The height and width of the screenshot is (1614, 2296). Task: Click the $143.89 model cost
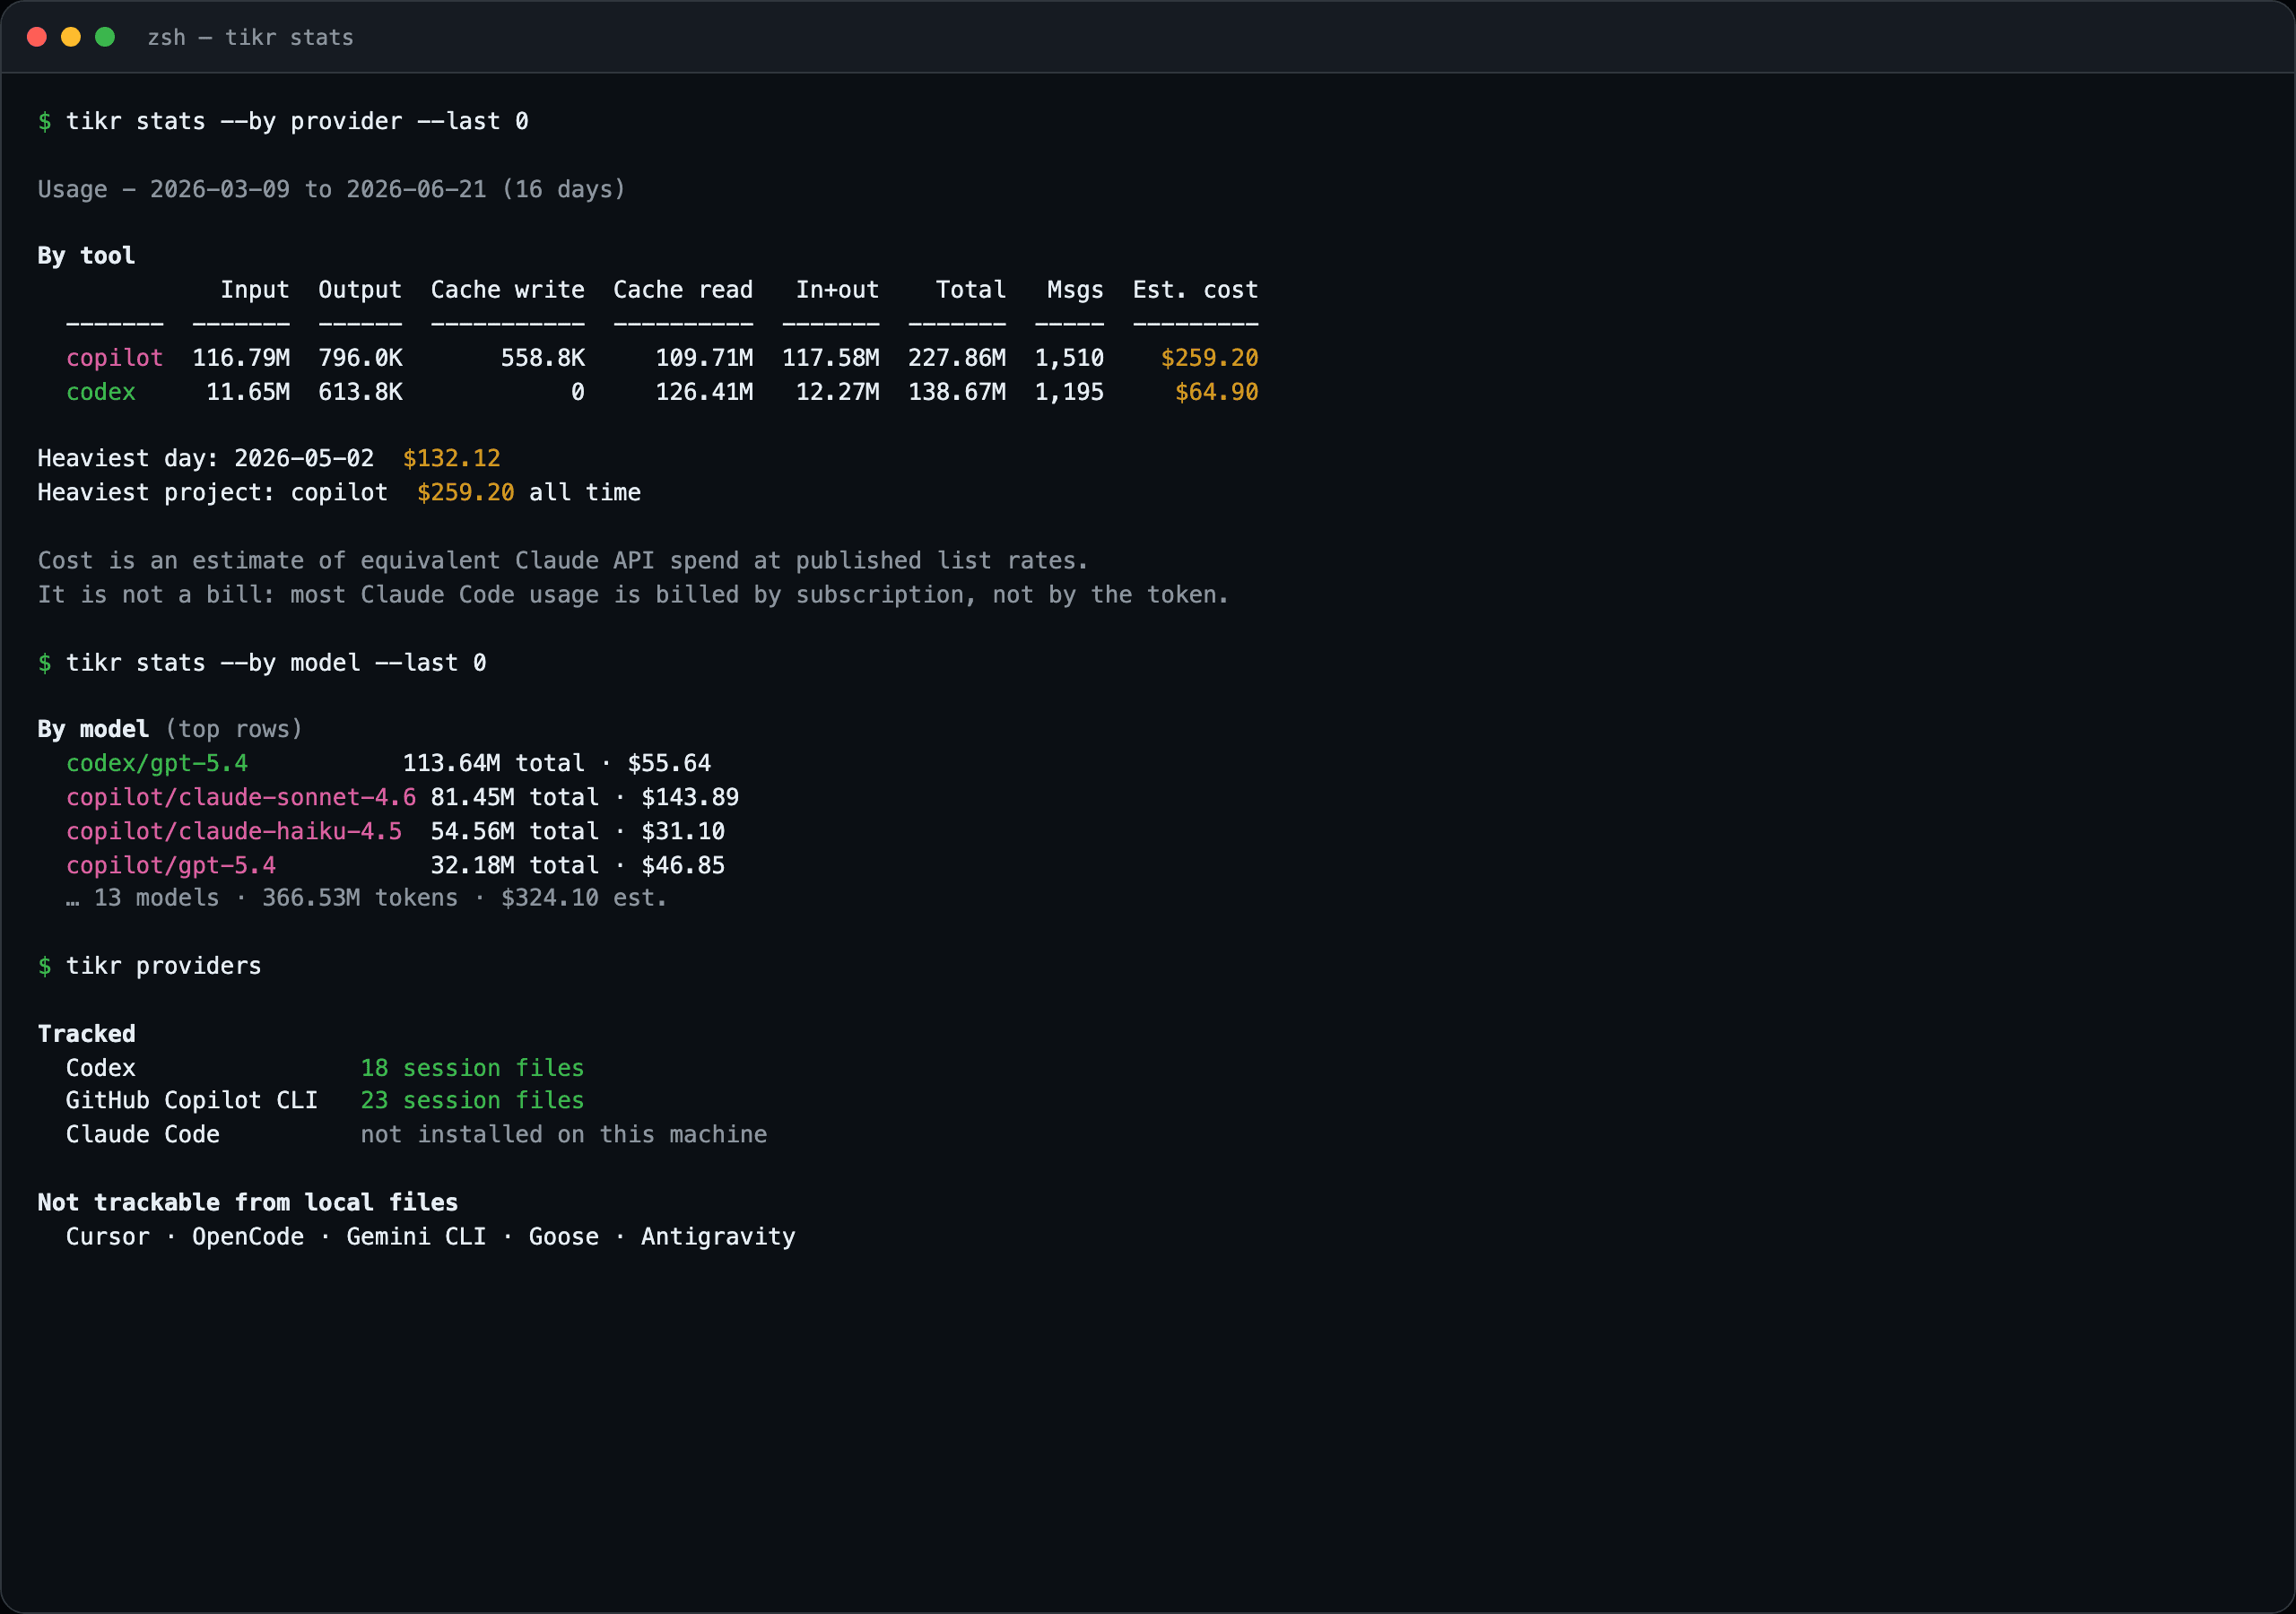pos(690,798)
